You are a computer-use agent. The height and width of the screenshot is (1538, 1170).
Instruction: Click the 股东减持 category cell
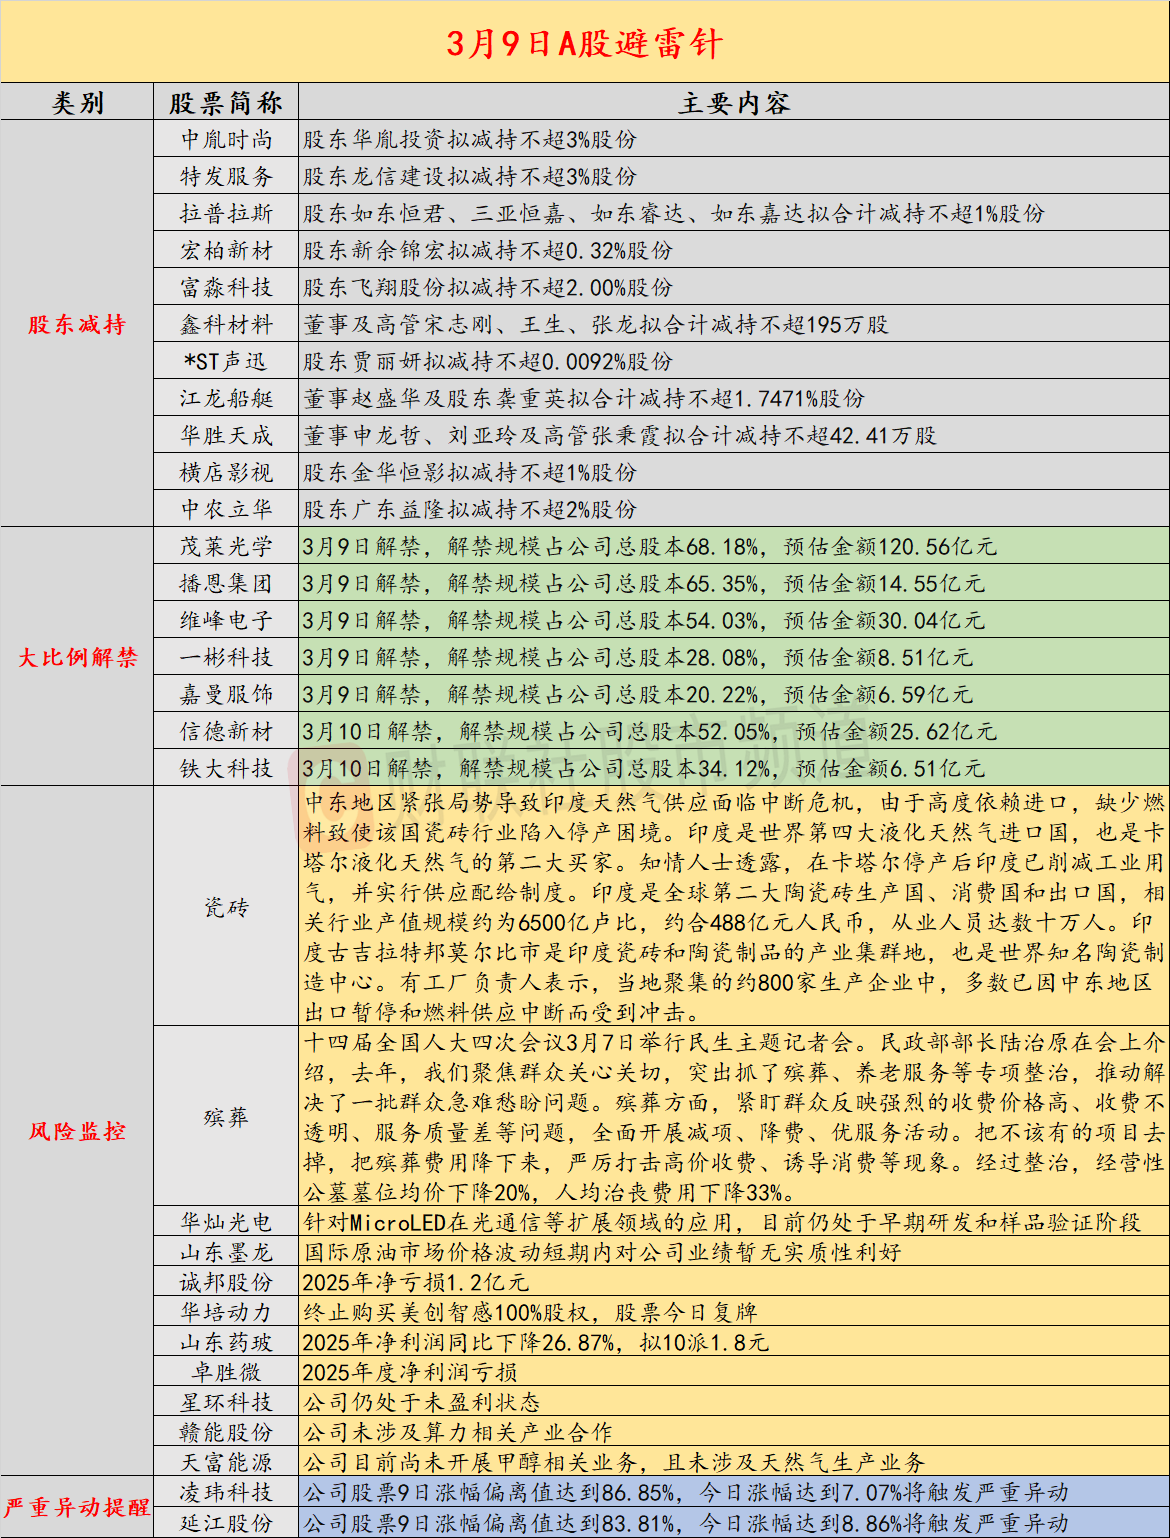point(78,324)
